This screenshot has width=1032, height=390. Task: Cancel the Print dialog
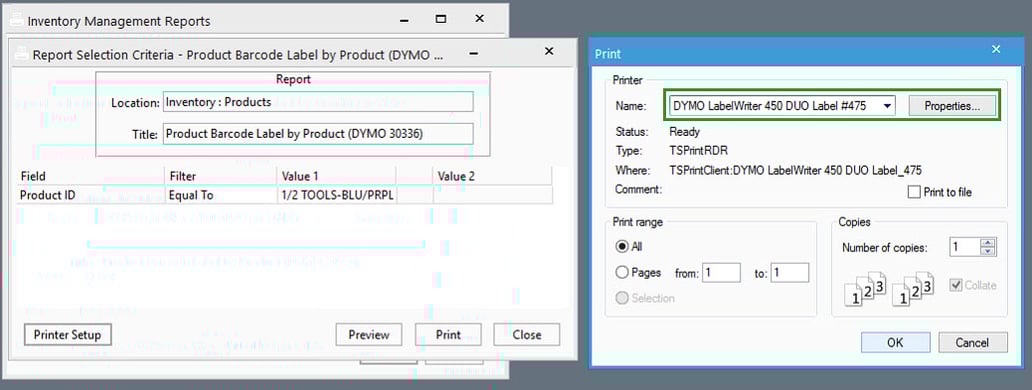972,343
